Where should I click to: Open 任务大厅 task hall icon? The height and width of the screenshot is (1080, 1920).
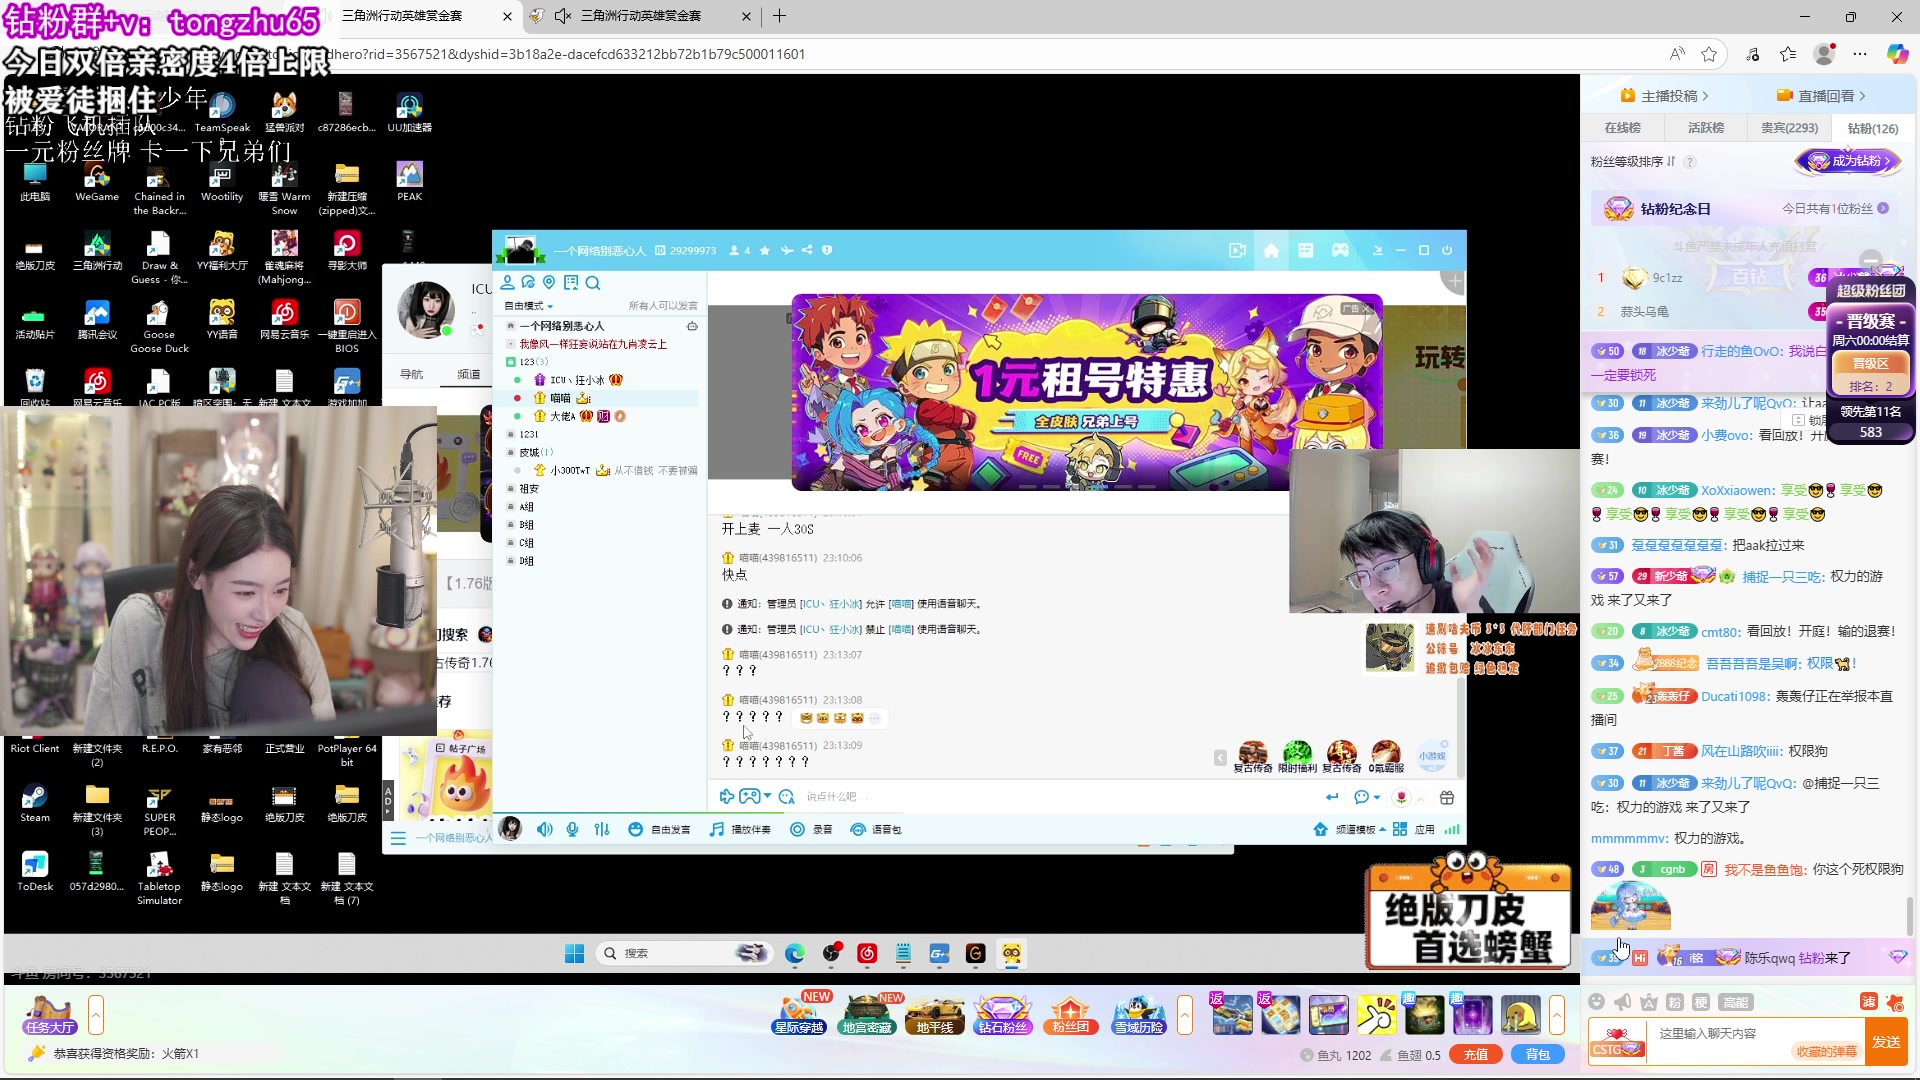click(50, 1016)
